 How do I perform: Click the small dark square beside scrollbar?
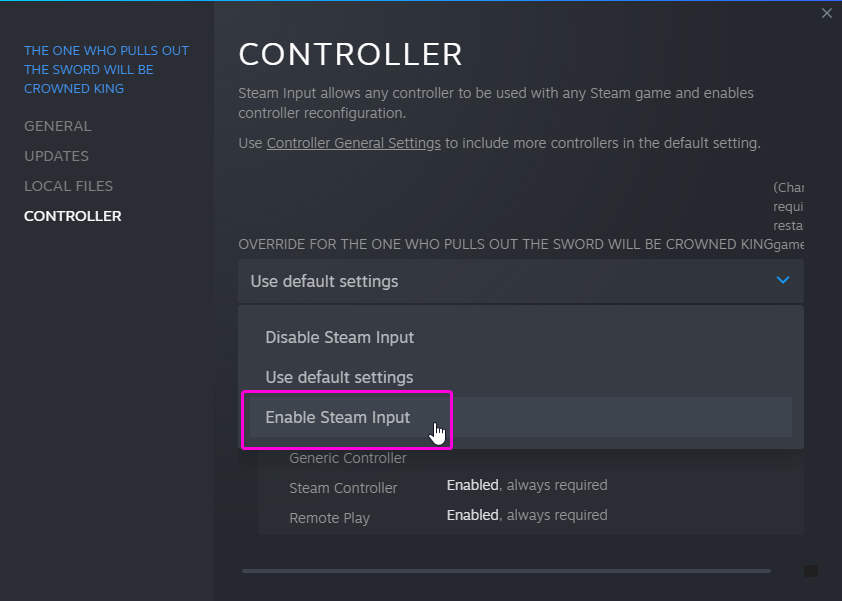[x=811, y=571]
